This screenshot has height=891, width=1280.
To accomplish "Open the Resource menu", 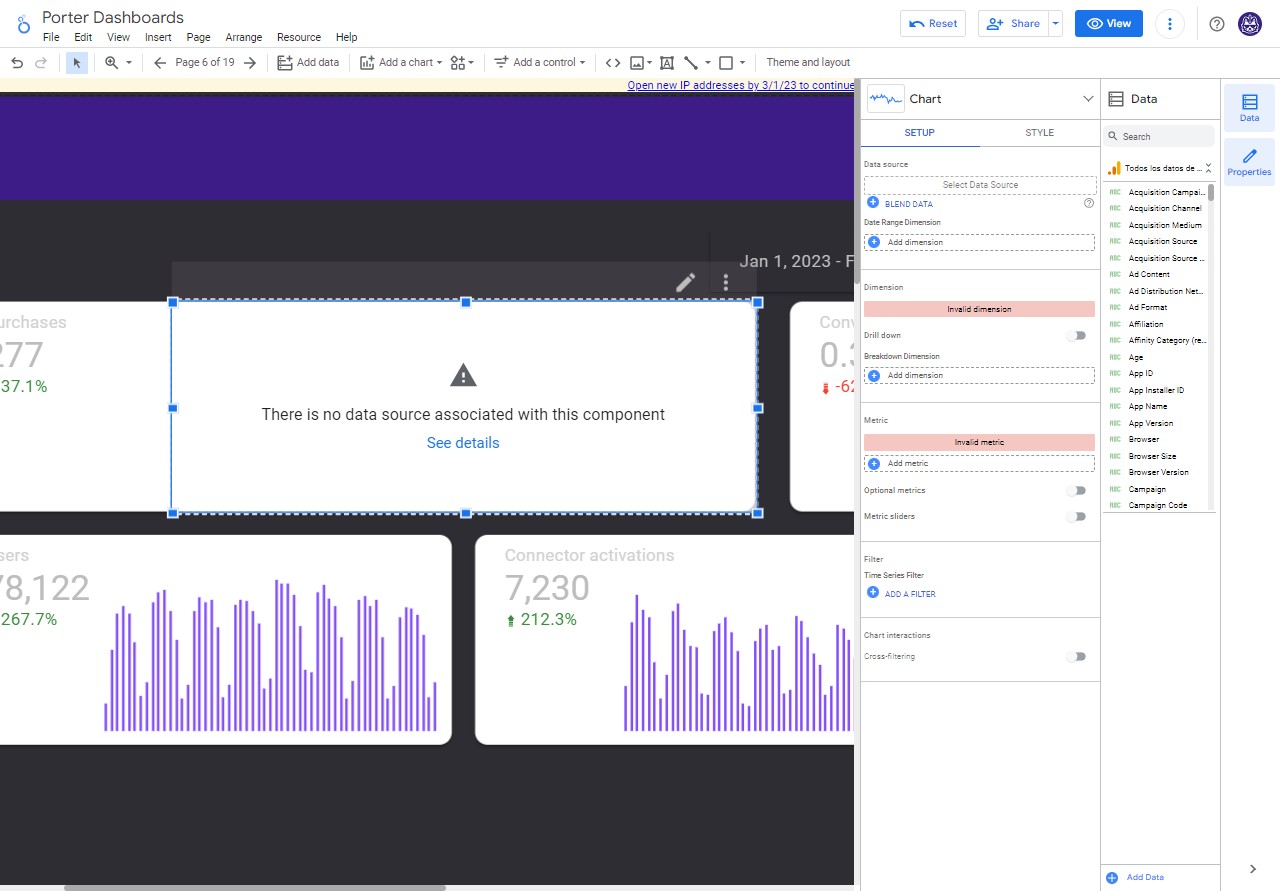I will (299, 37).
